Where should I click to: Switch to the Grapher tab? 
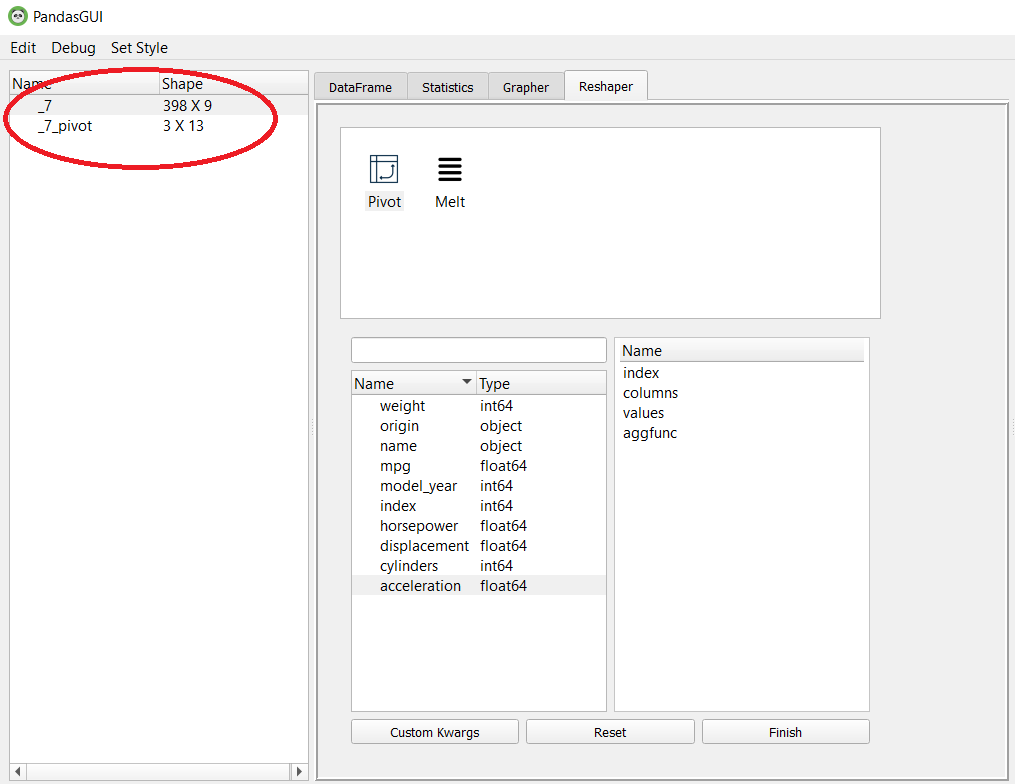(x=526, y=87)
